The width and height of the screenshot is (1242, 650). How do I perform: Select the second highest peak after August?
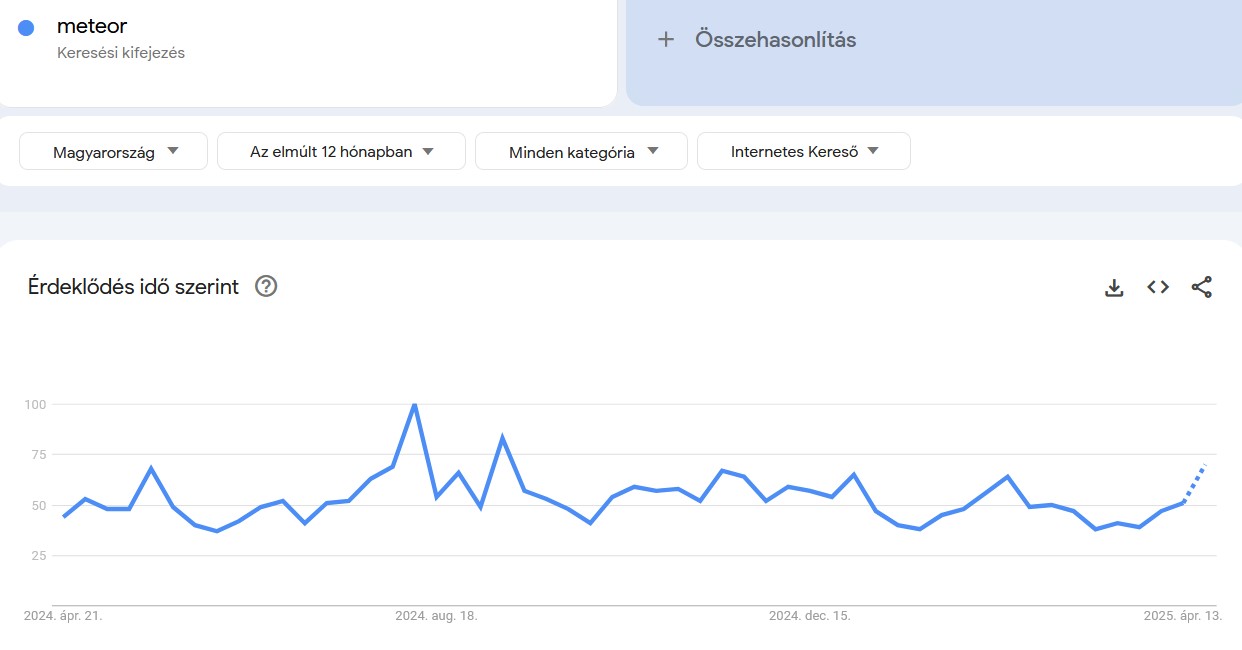(x=502, y=437)
